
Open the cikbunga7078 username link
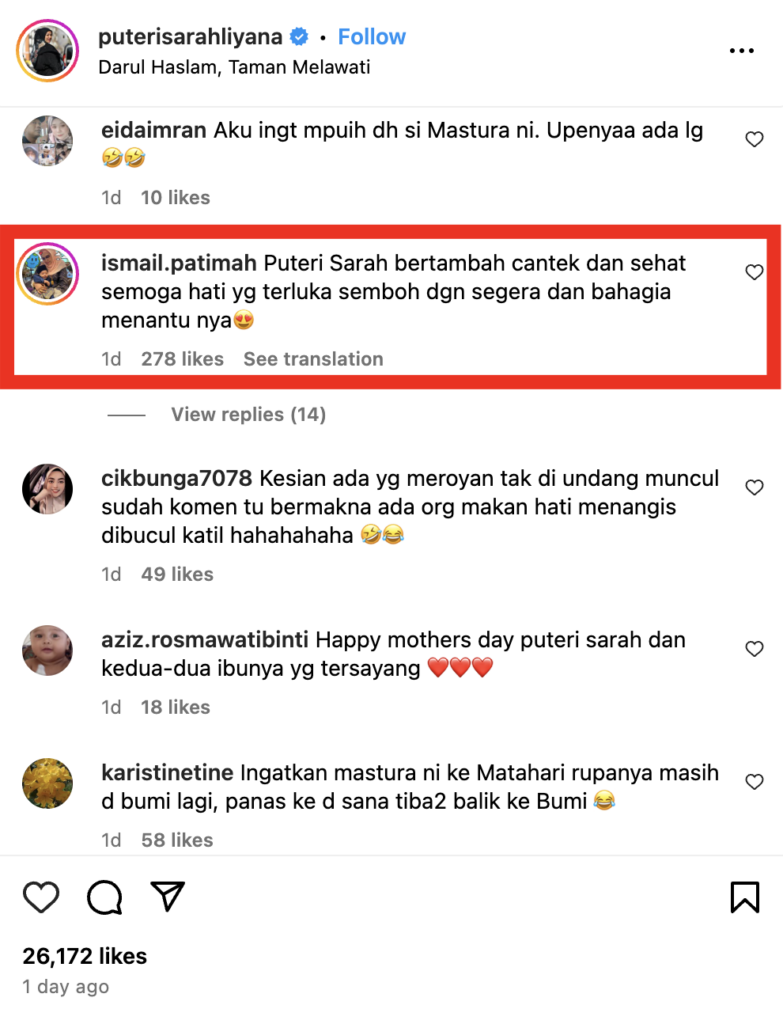(x=176, y=479)
